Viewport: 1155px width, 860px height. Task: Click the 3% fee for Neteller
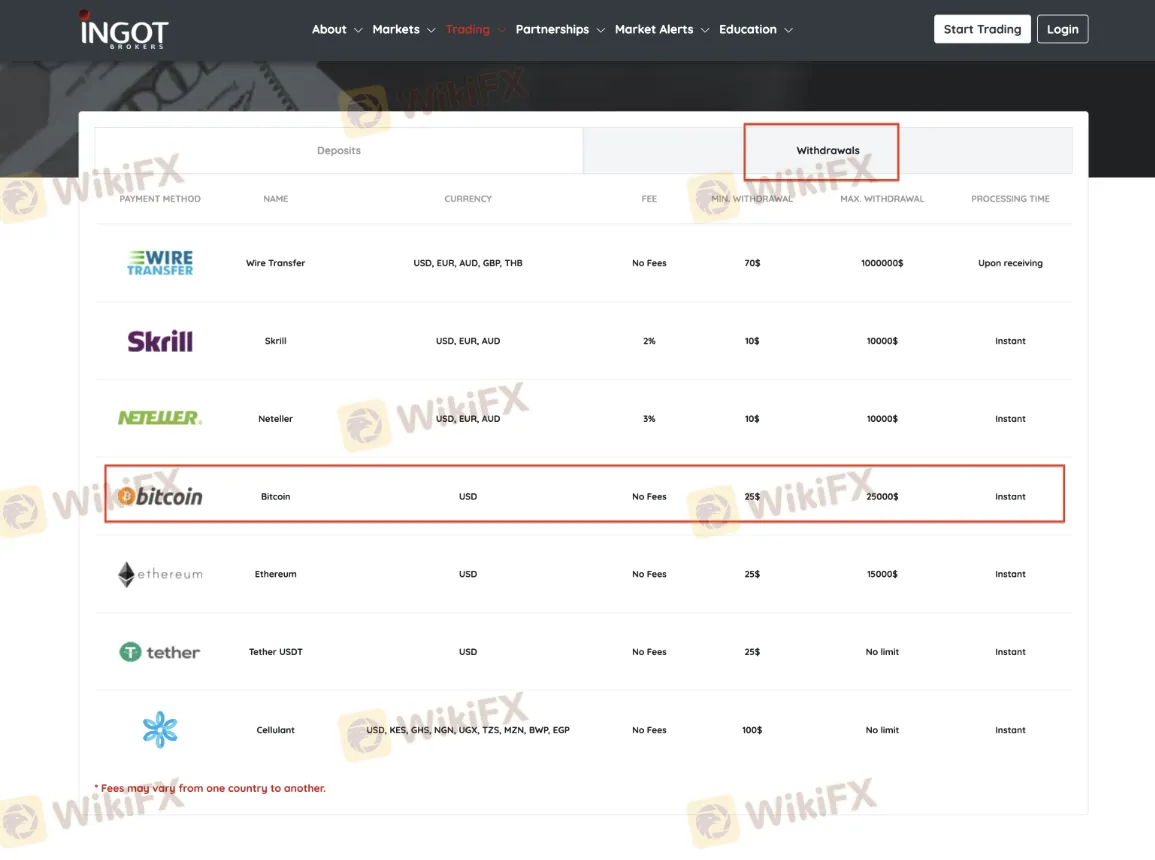click(649, 418)
